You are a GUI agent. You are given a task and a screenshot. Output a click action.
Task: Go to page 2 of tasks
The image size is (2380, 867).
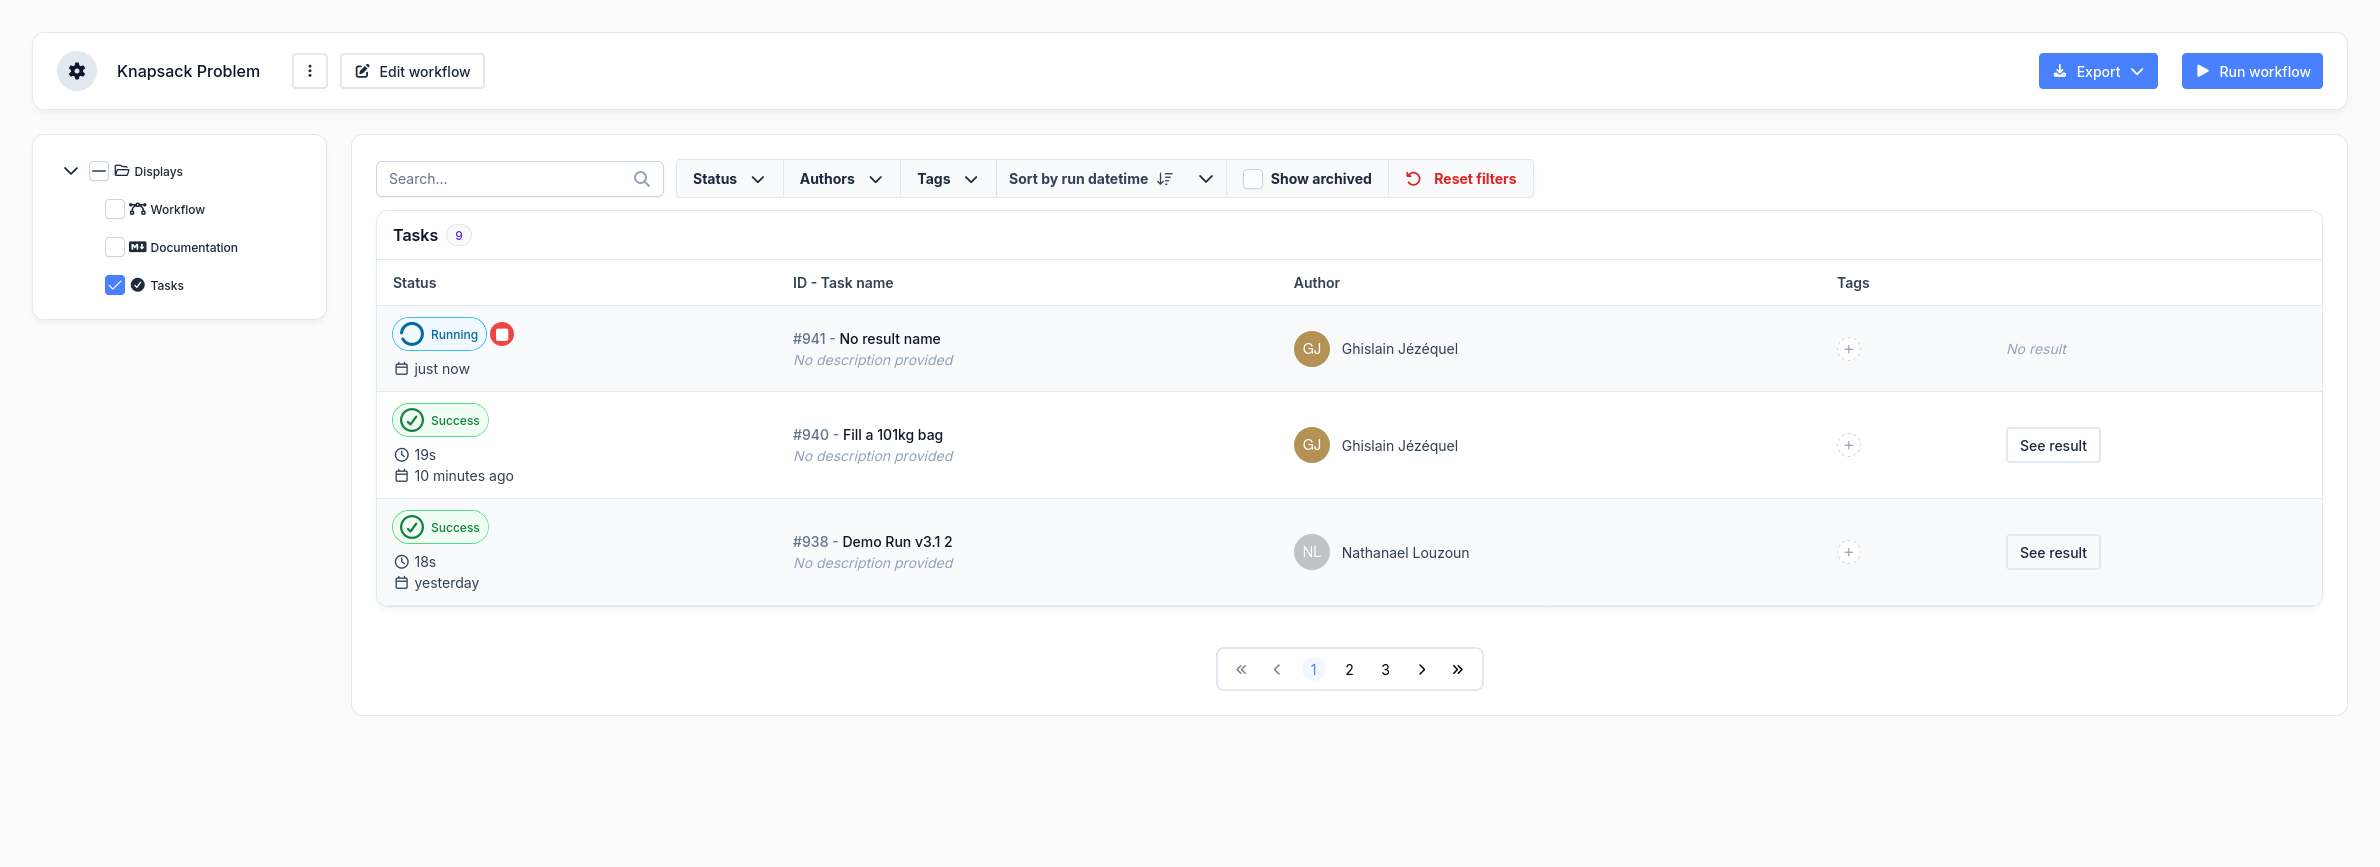click(1349, 670)
